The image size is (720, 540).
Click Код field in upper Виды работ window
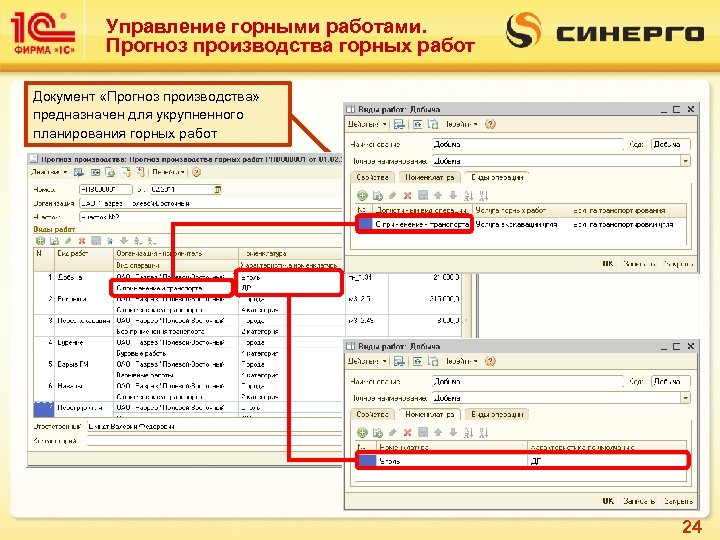671,144
